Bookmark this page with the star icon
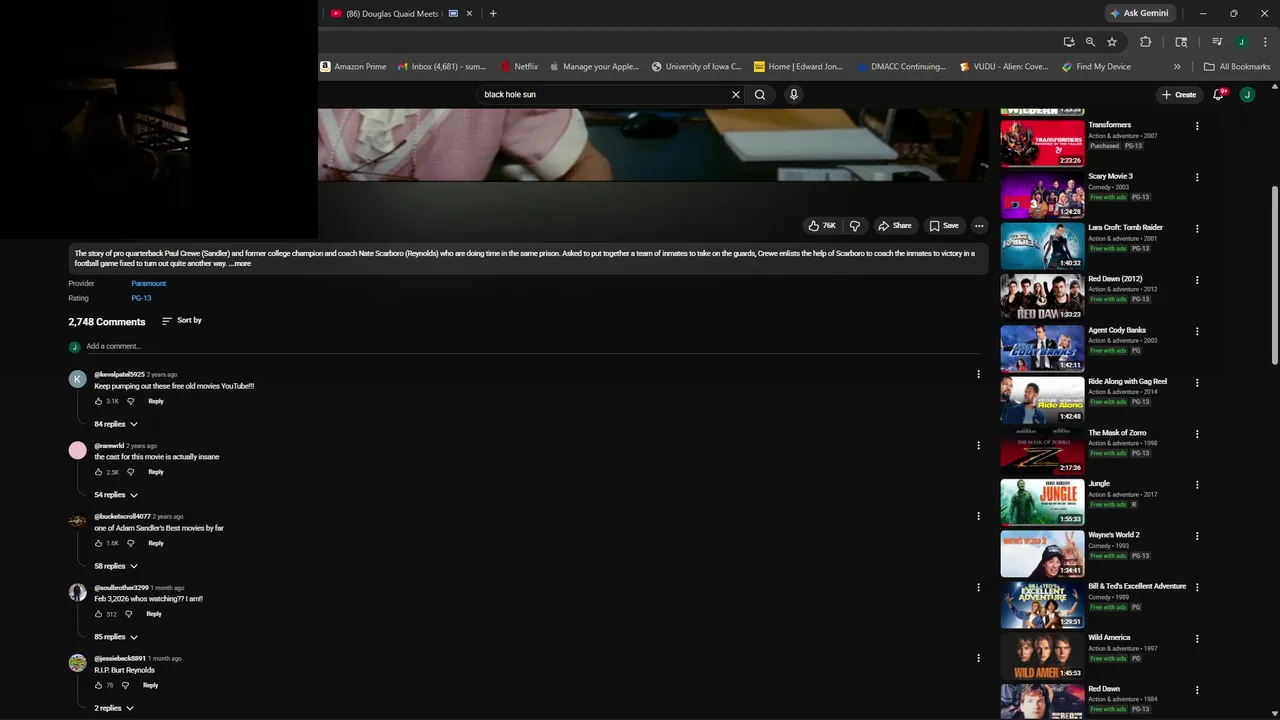Screen dimensions: 1280x720 [x=1112, y=42]
